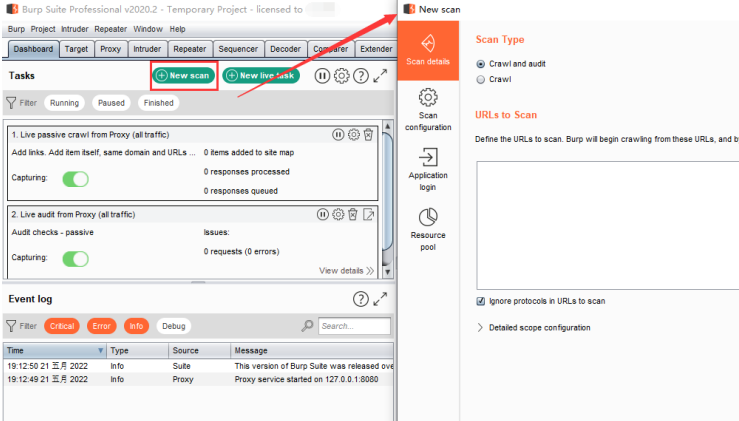The height and width of the screenshot is (421, 739).
Task: Click the Type column header
Action: [x=137, y=350]
